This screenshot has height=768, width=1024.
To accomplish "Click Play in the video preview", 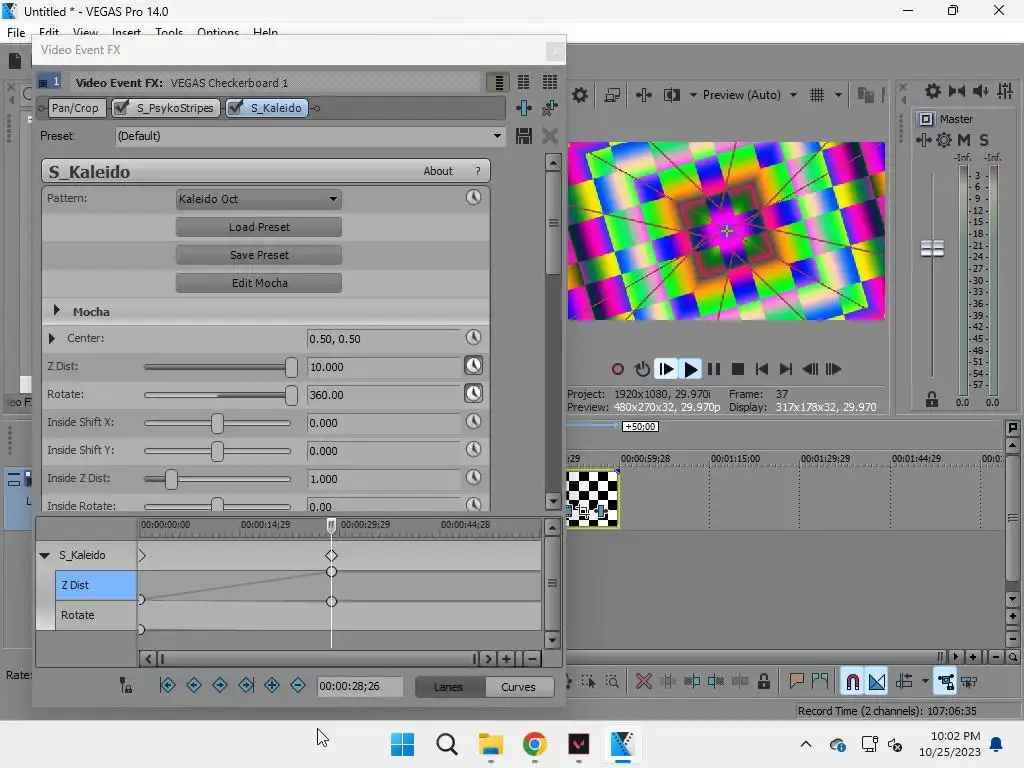I will tap(690, 370).
